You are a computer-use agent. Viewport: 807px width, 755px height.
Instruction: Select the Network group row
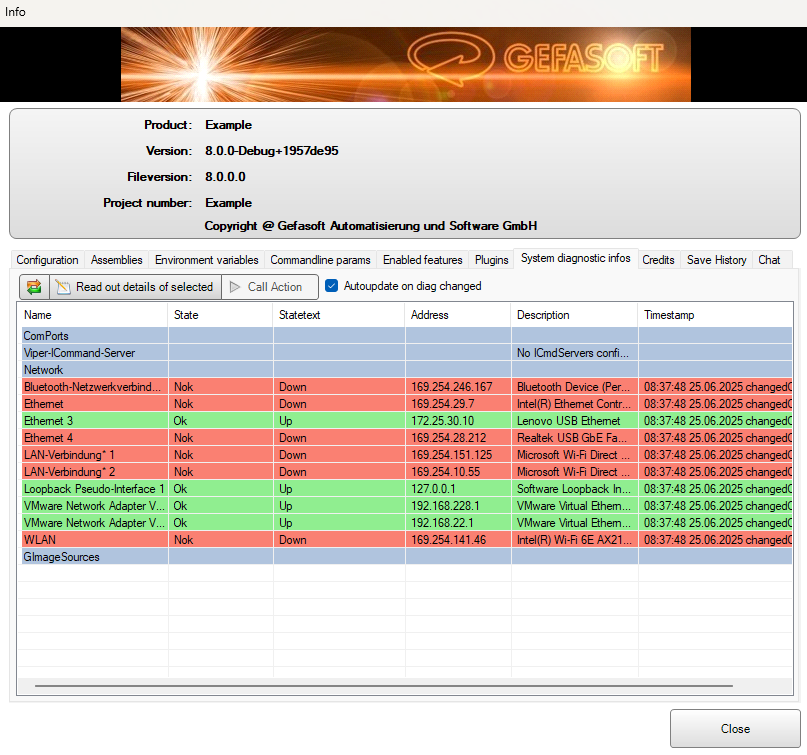407,370
